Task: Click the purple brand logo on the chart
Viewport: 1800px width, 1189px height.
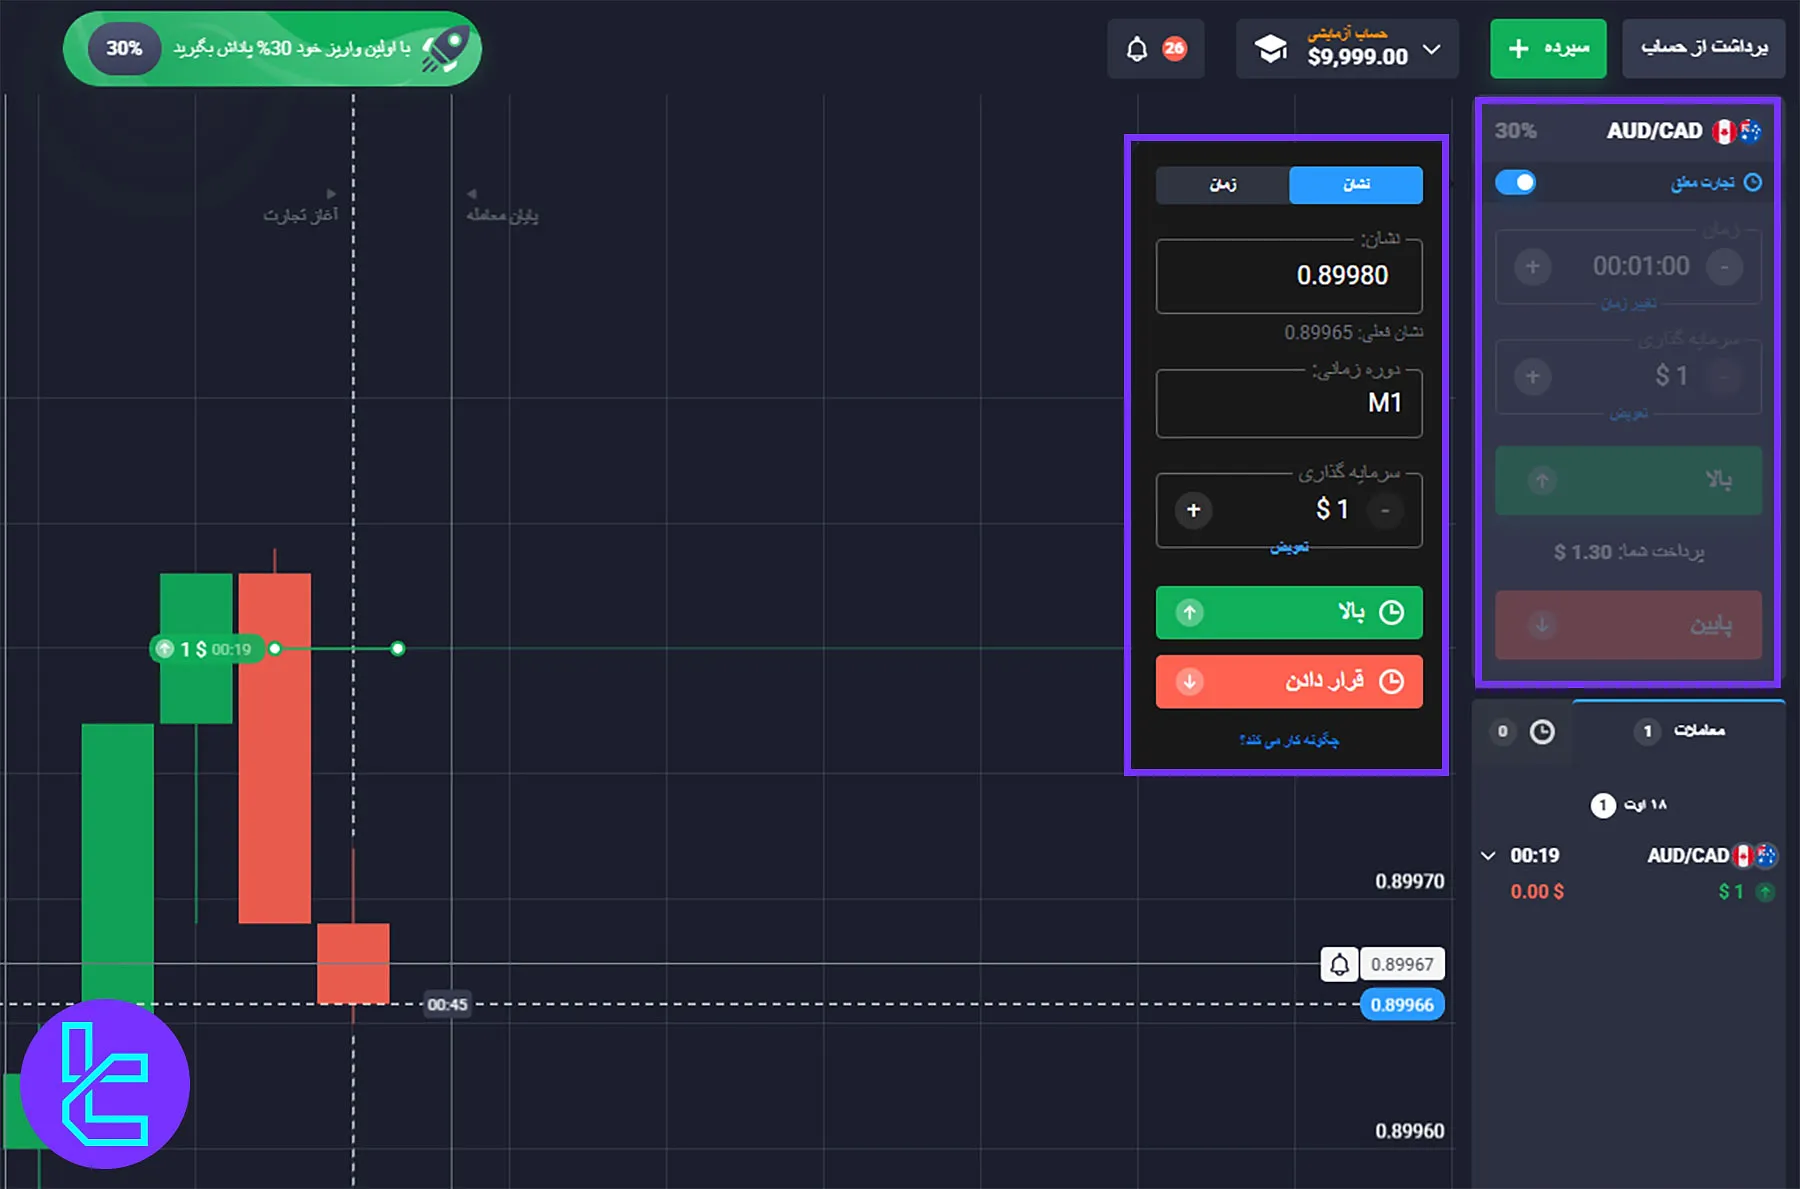Action: point(105,1083)
